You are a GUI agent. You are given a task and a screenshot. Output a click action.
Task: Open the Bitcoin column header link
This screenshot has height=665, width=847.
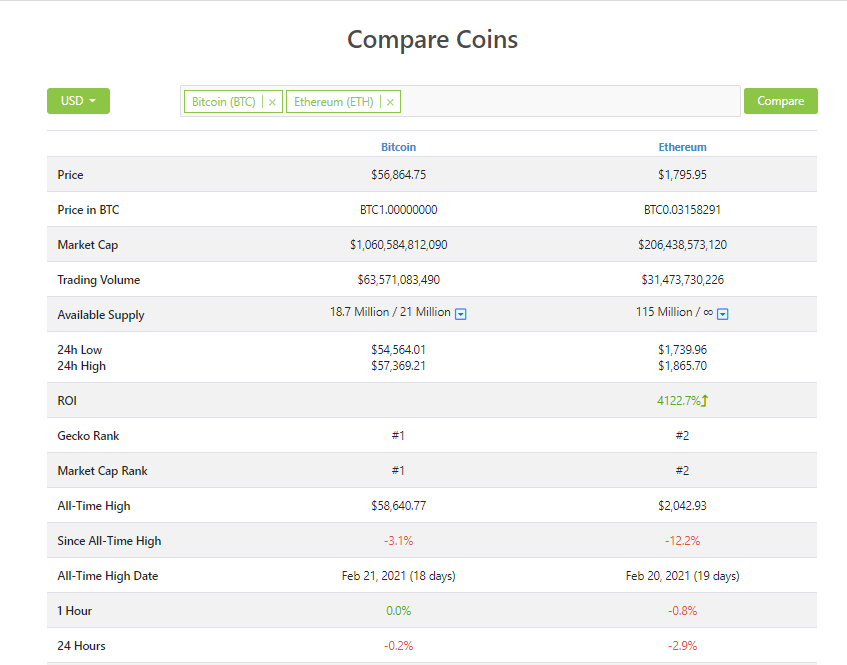(399, 147)
